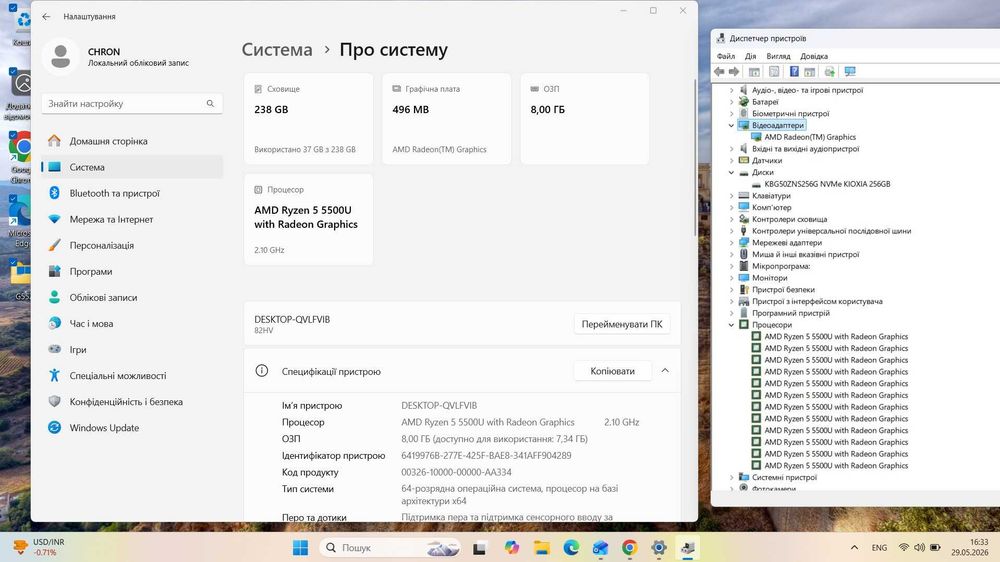Go back with the Settings back arrow
Viewport: 1000px width, 562px height.
click(46, 17)
